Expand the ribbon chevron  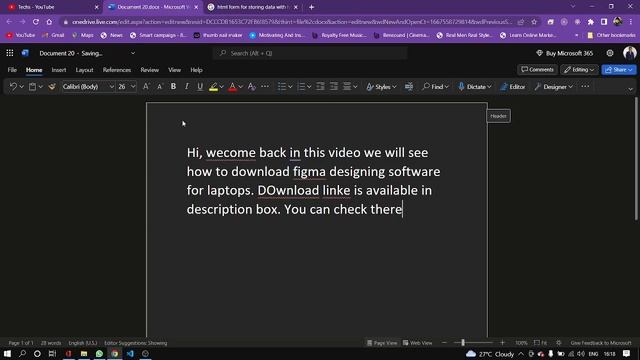630,89
